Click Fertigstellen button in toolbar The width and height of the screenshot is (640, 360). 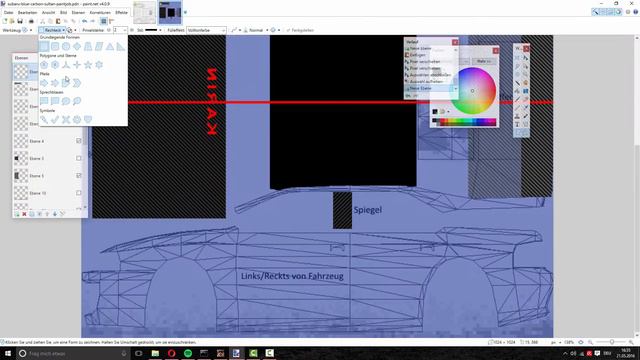point(300,30)
